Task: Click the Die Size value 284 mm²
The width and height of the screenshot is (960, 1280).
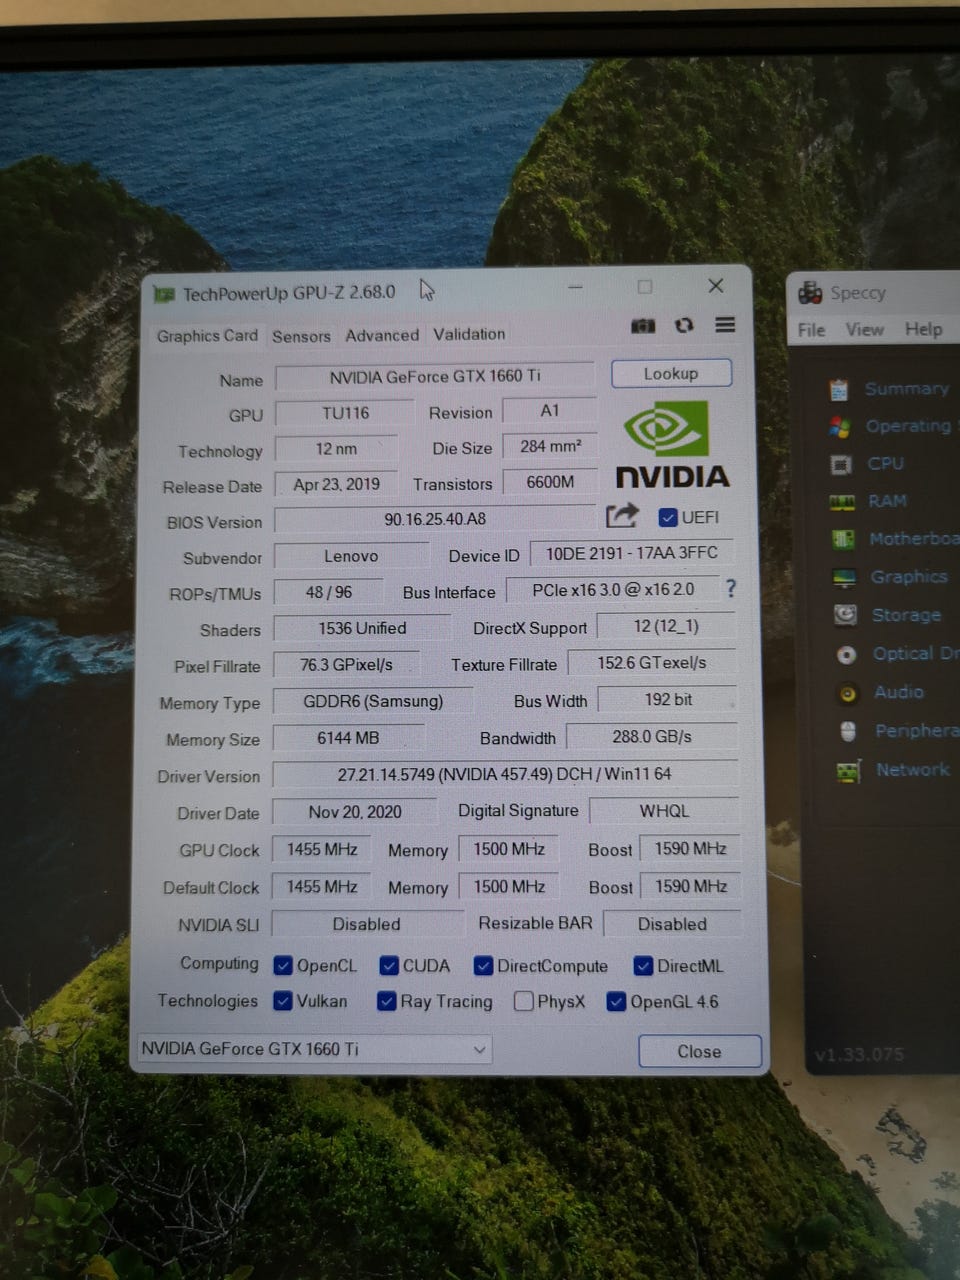Action: (x=550, y=446)
